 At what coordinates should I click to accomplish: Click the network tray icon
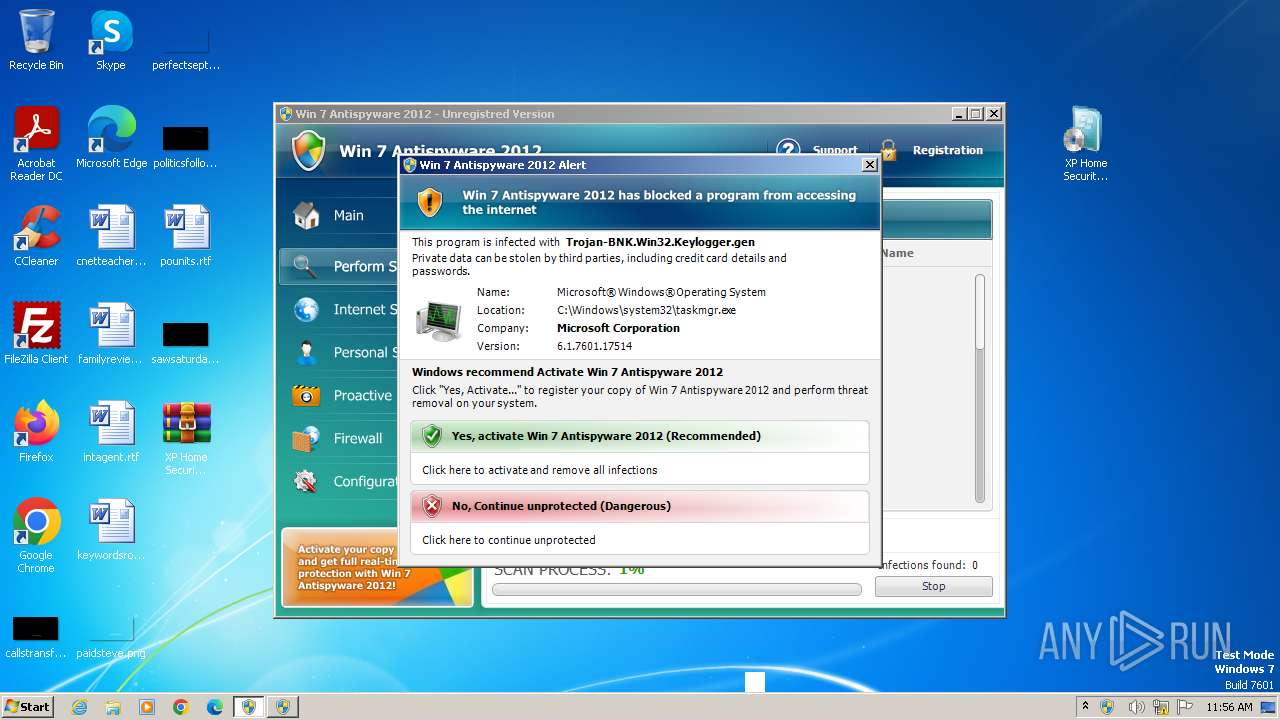point(1160,707)
